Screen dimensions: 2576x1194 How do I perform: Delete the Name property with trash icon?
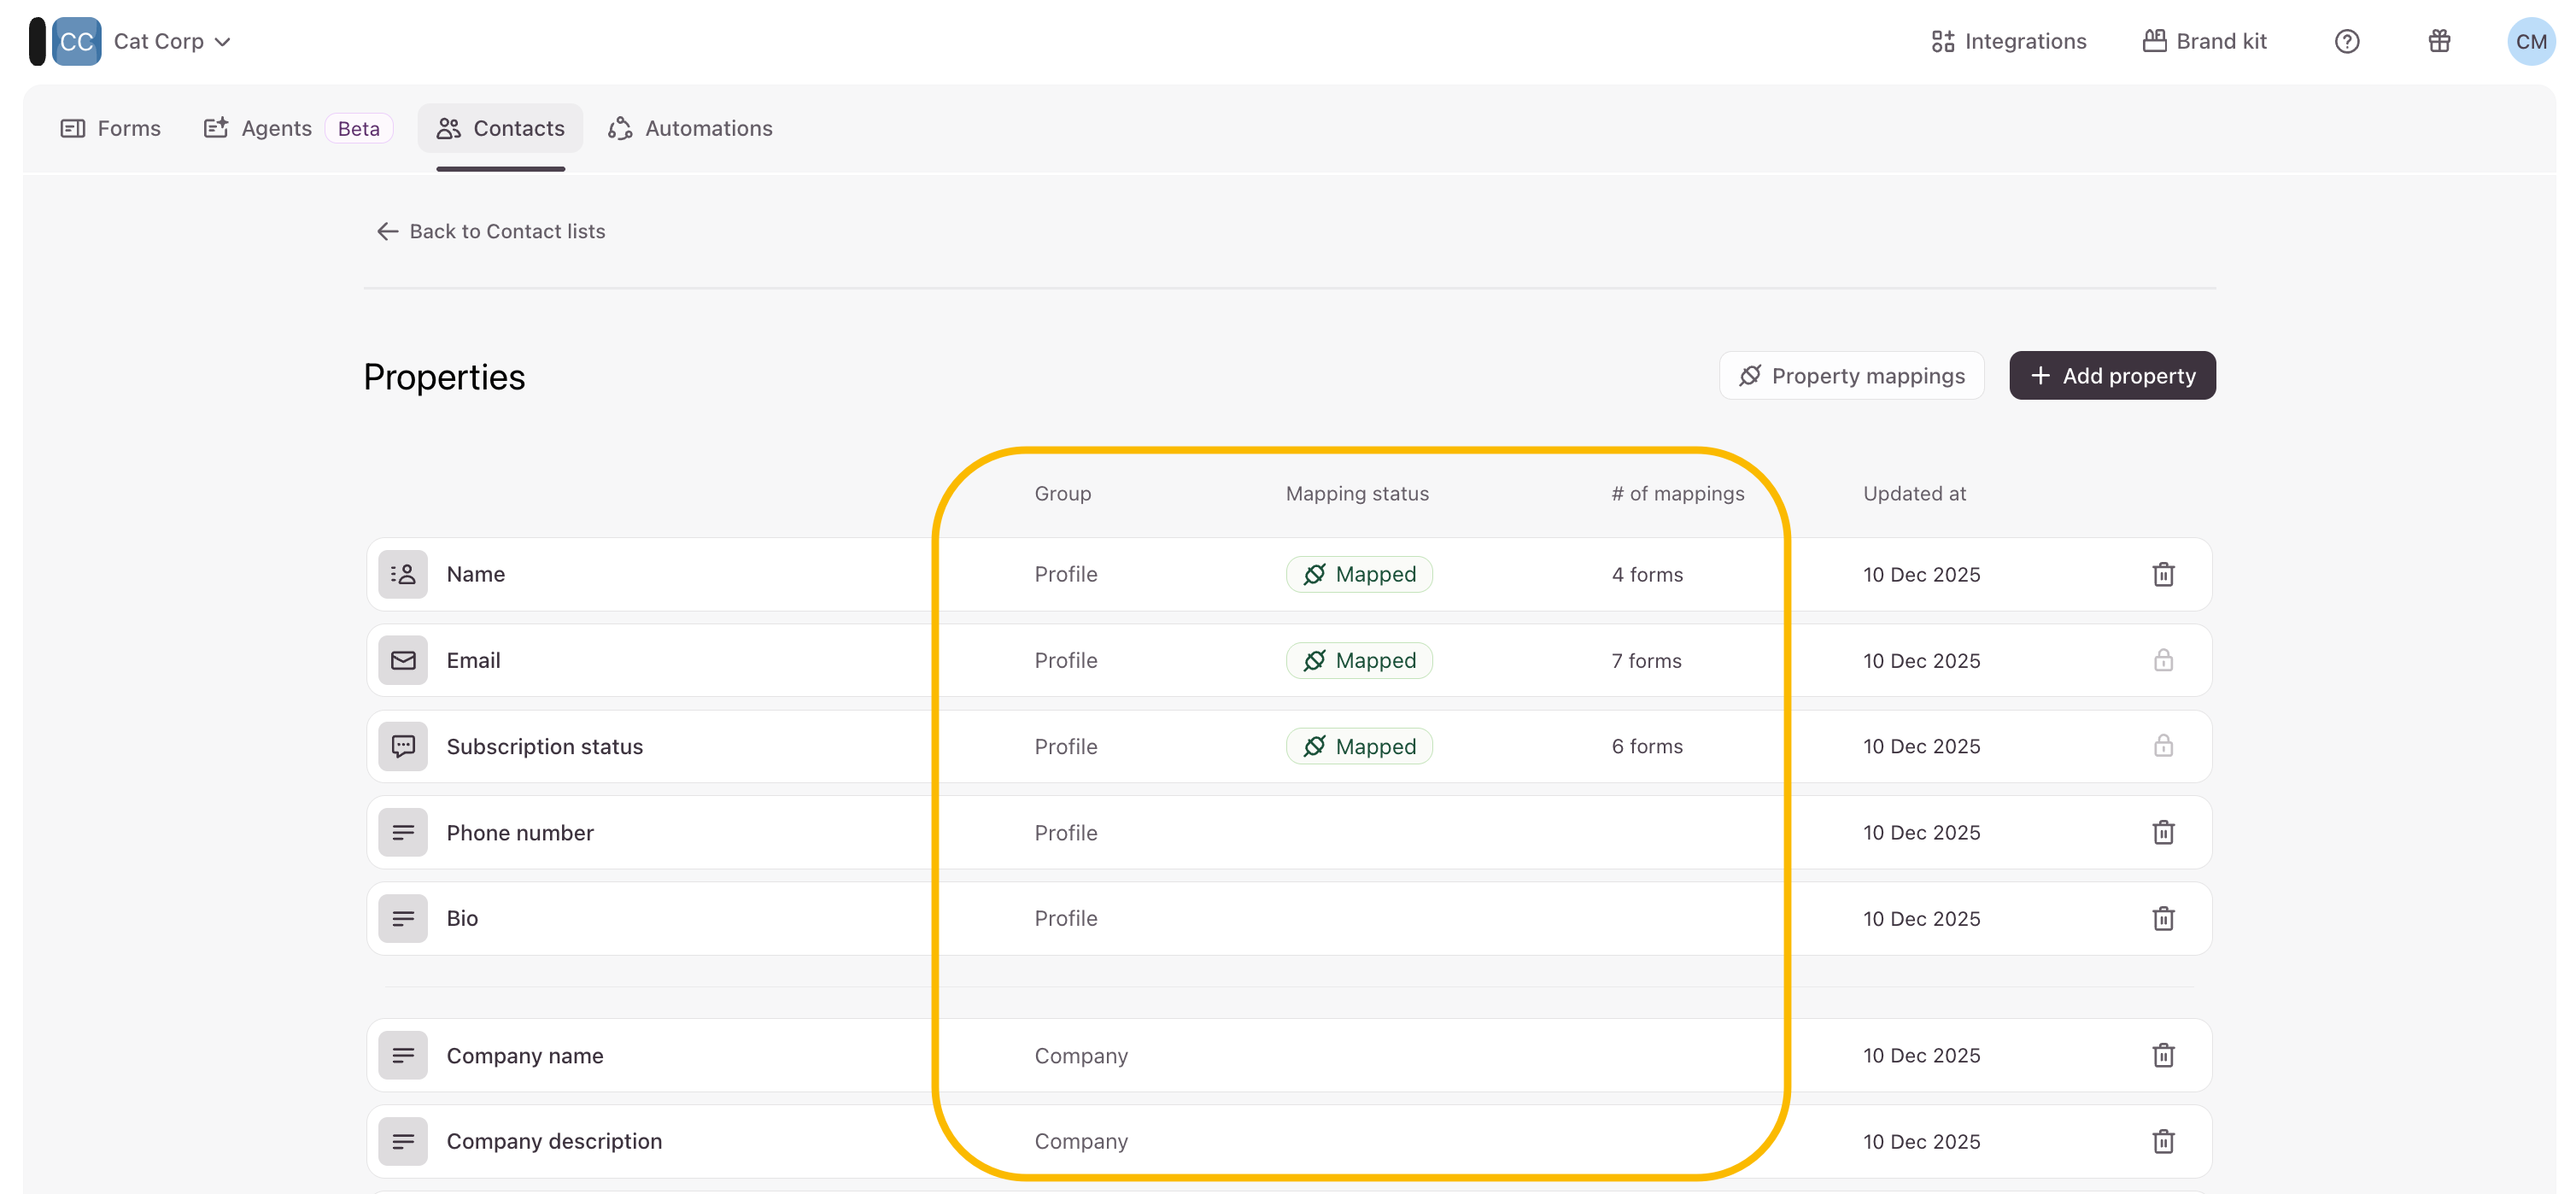tap(2162, 574)
